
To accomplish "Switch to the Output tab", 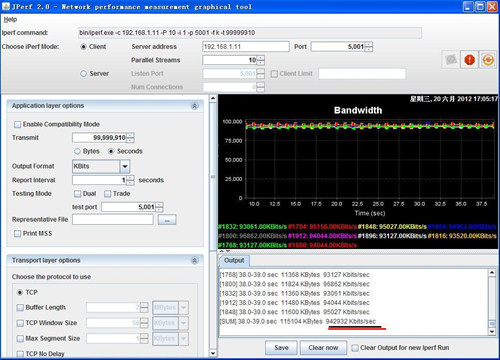I will pyautogui.click(x=234, y=260).
